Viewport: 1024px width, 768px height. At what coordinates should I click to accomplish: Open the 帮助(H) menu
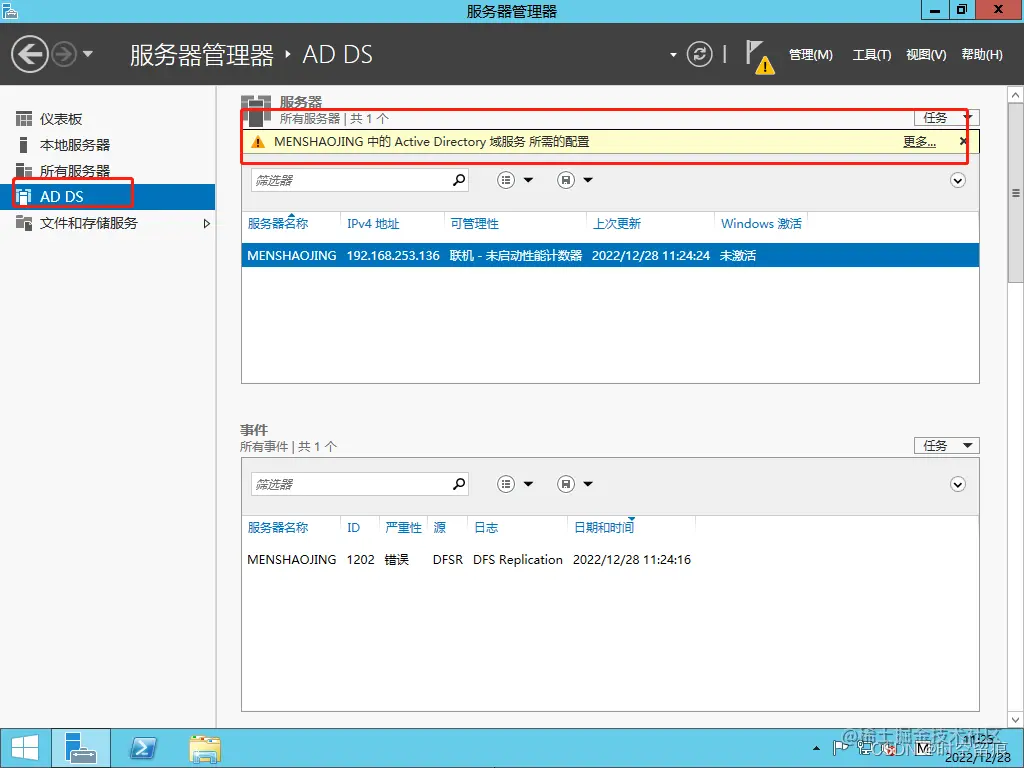click(x=982, y=55)
